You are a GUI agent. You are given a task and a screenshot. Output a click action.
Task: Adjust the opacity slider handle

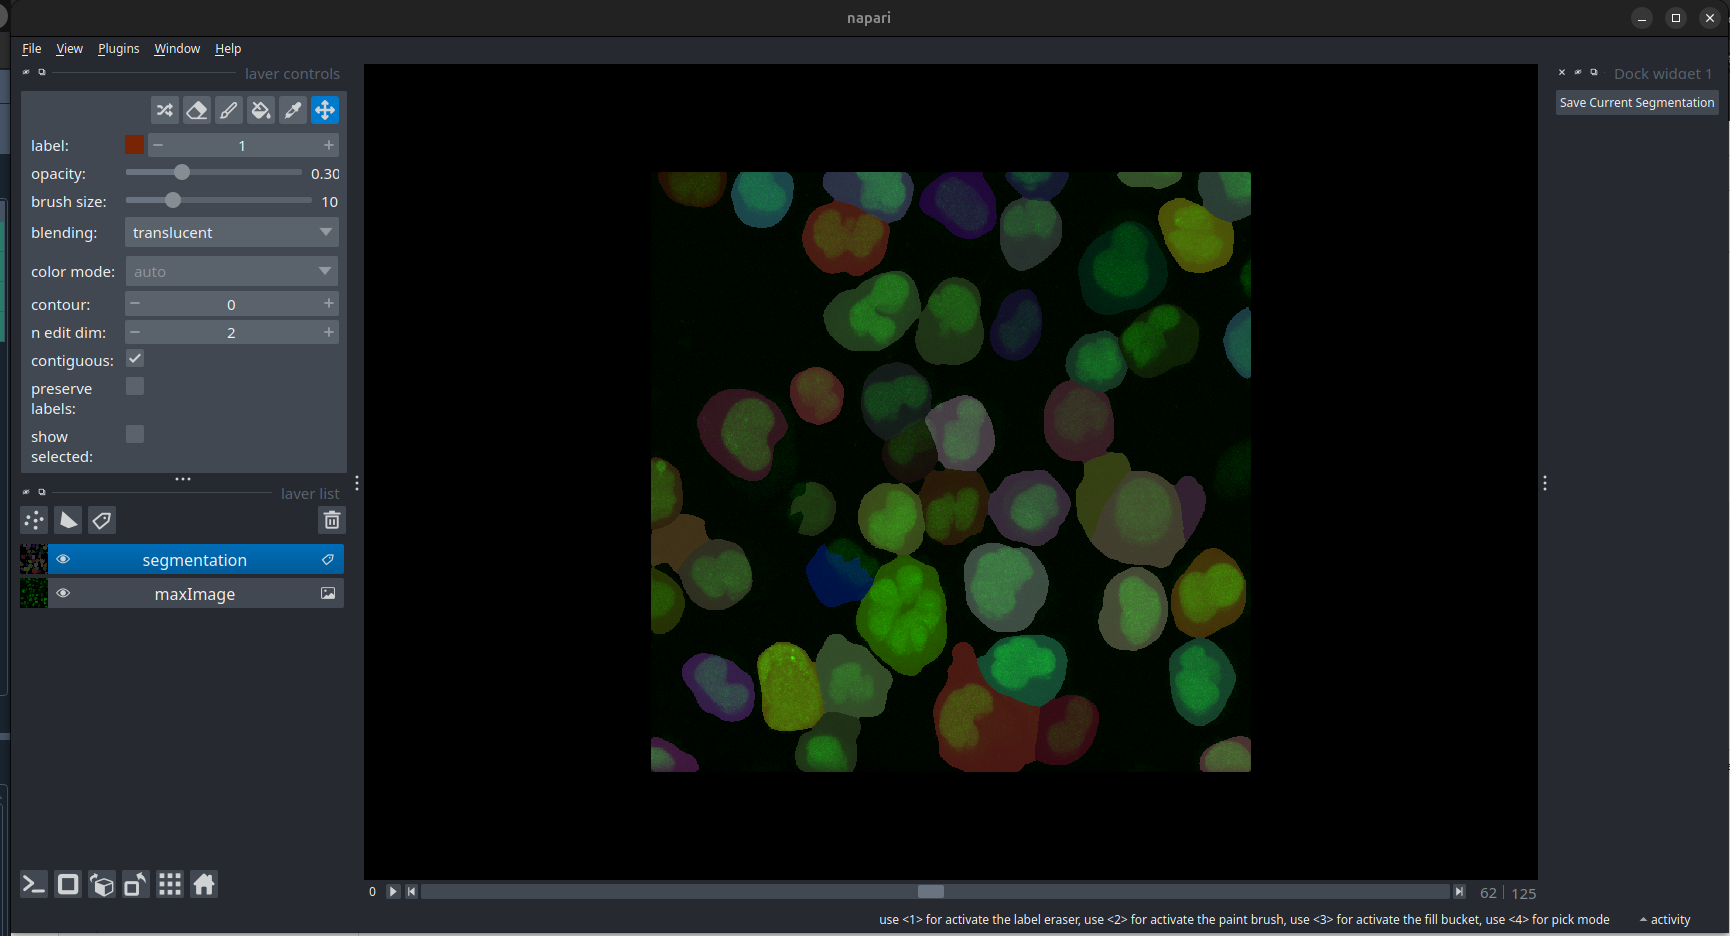click(181, 173)
